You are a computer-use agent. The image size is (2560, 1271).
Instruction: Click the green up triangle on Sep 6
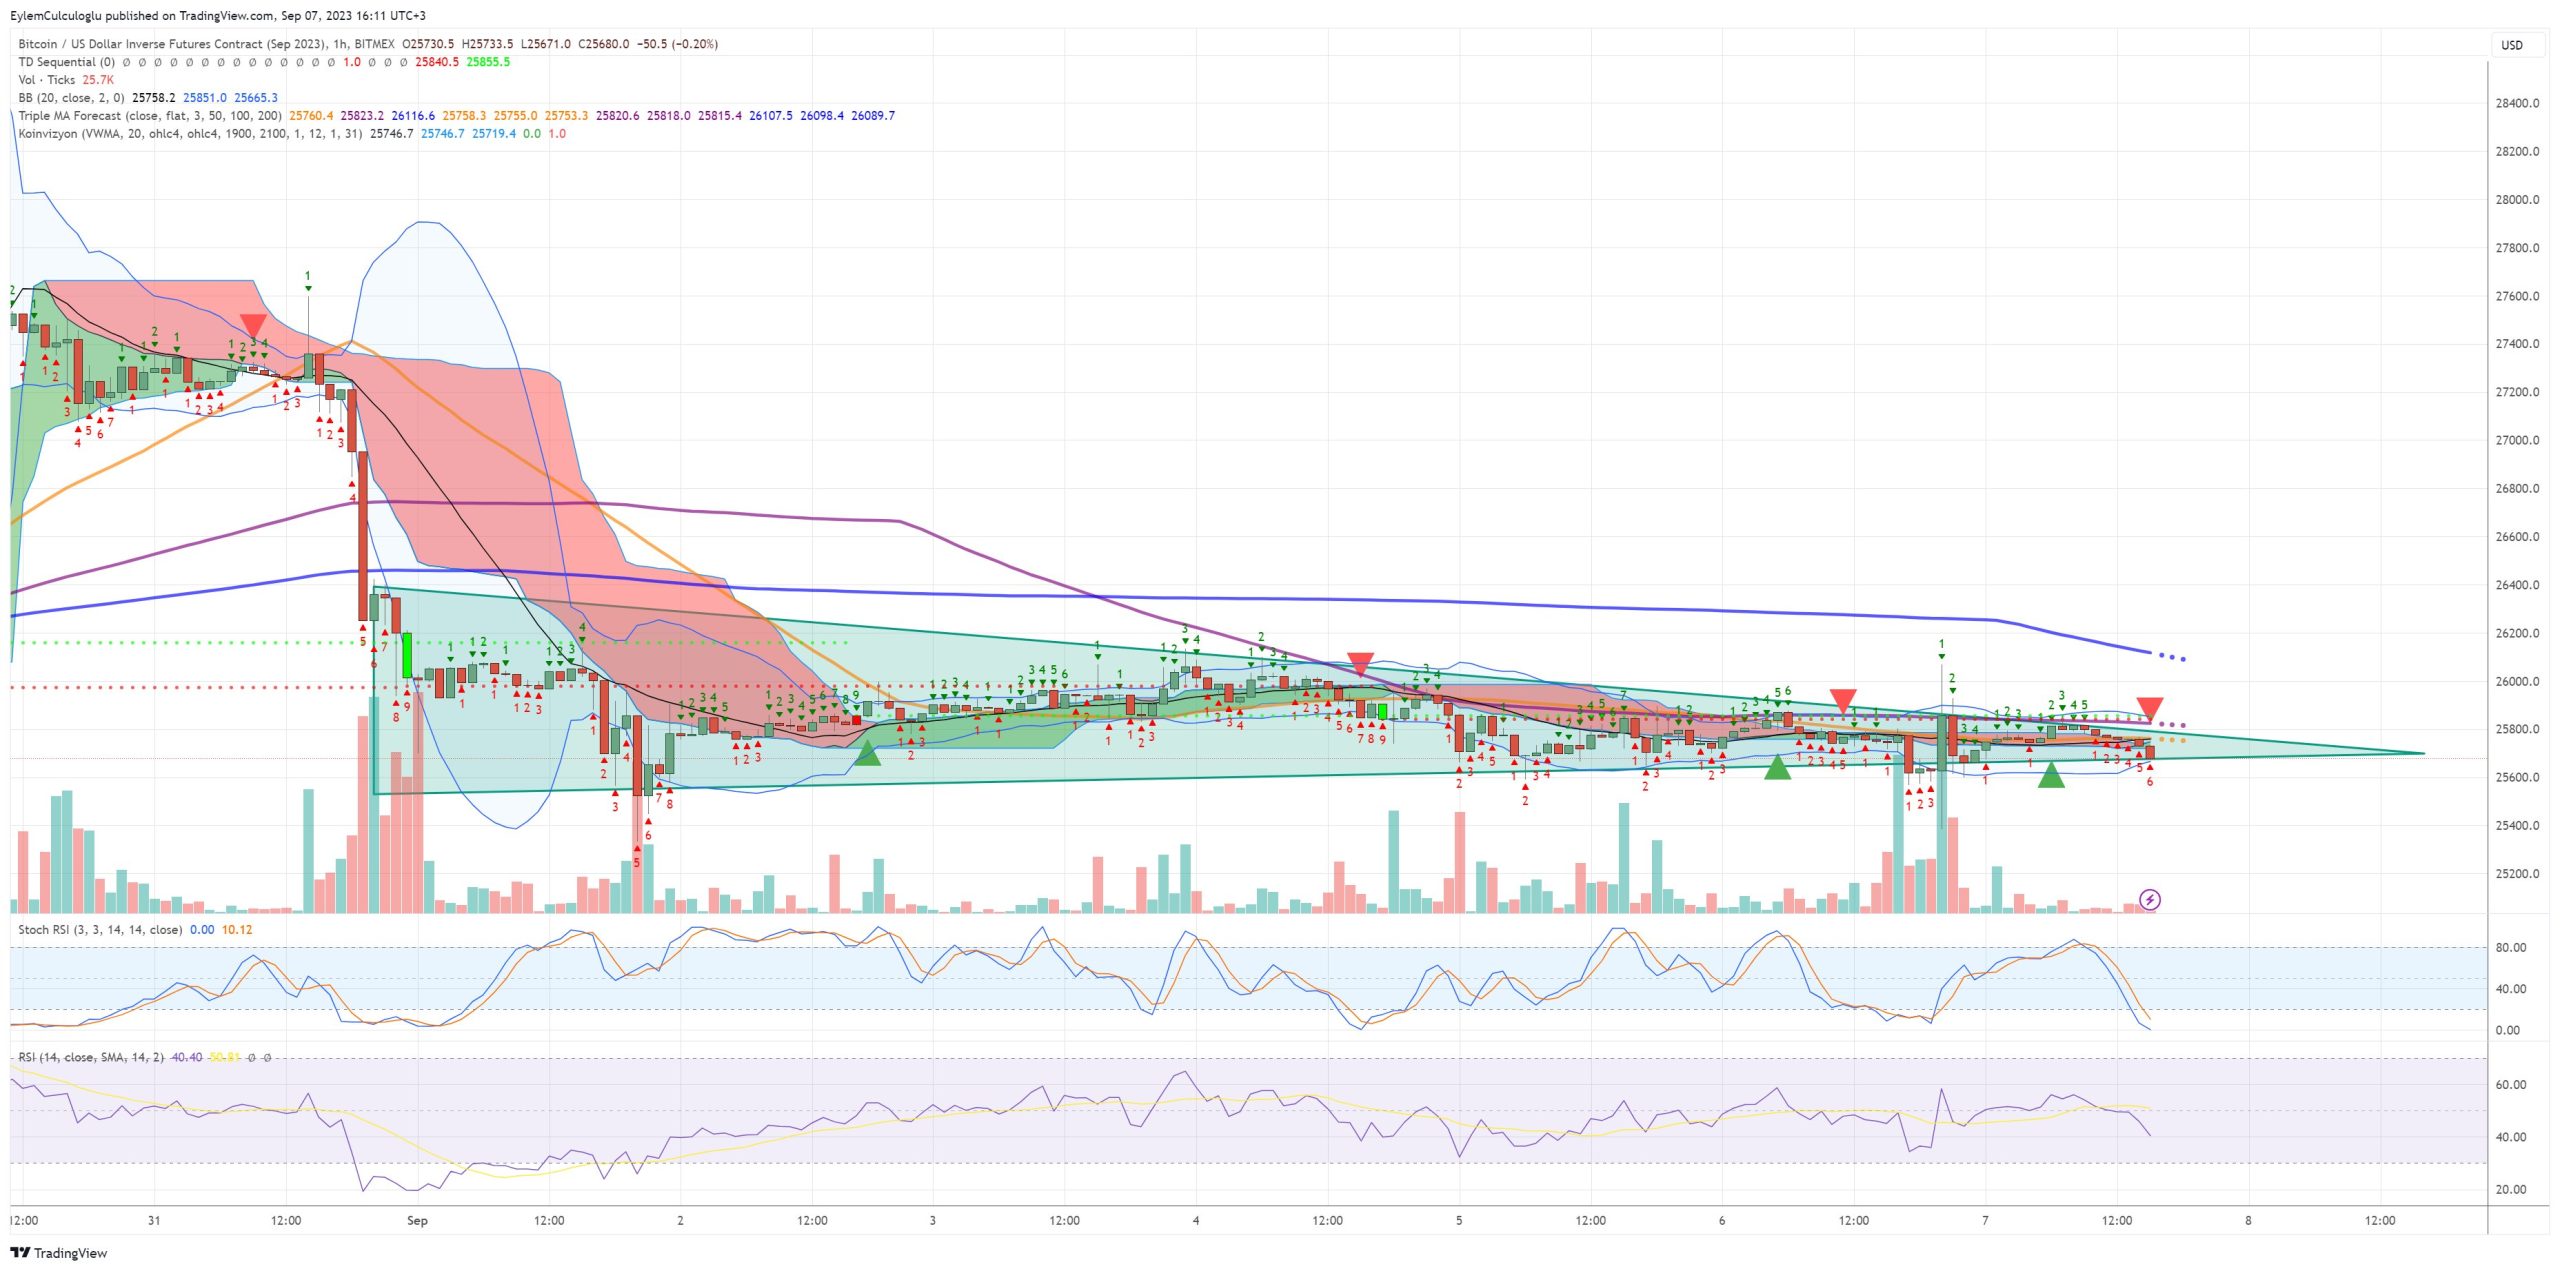[1777, 767]
